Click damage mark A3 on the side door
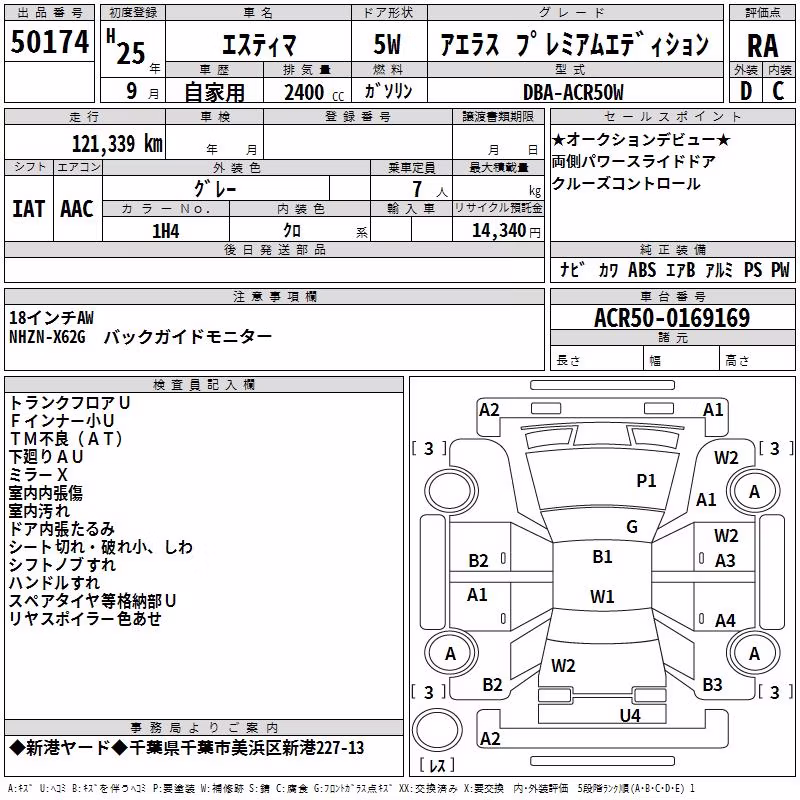Image resolution: width=800 pixels, height=800 pixels. 725,561
